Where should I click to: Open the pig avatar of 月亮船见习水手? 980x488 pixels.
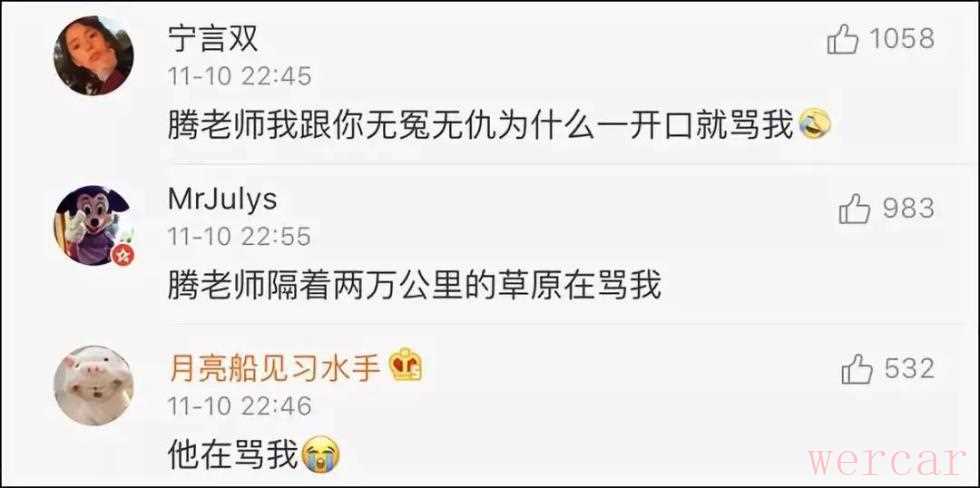point(94,386)
